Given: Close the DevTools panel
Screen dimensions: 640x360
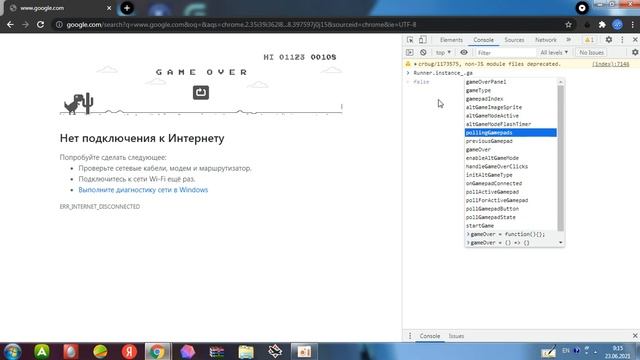Looking at the screenshot, I should click(x=635, y=40).
